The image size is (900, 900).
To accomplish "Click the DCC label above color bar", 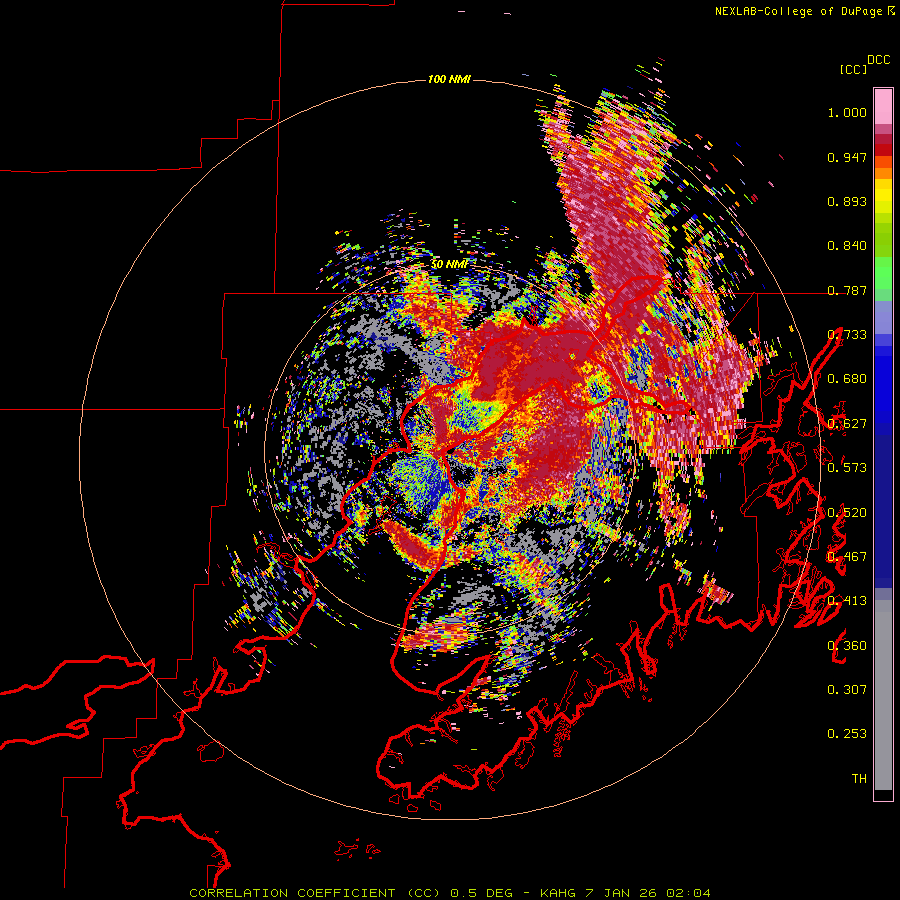I will click(879, 60).
